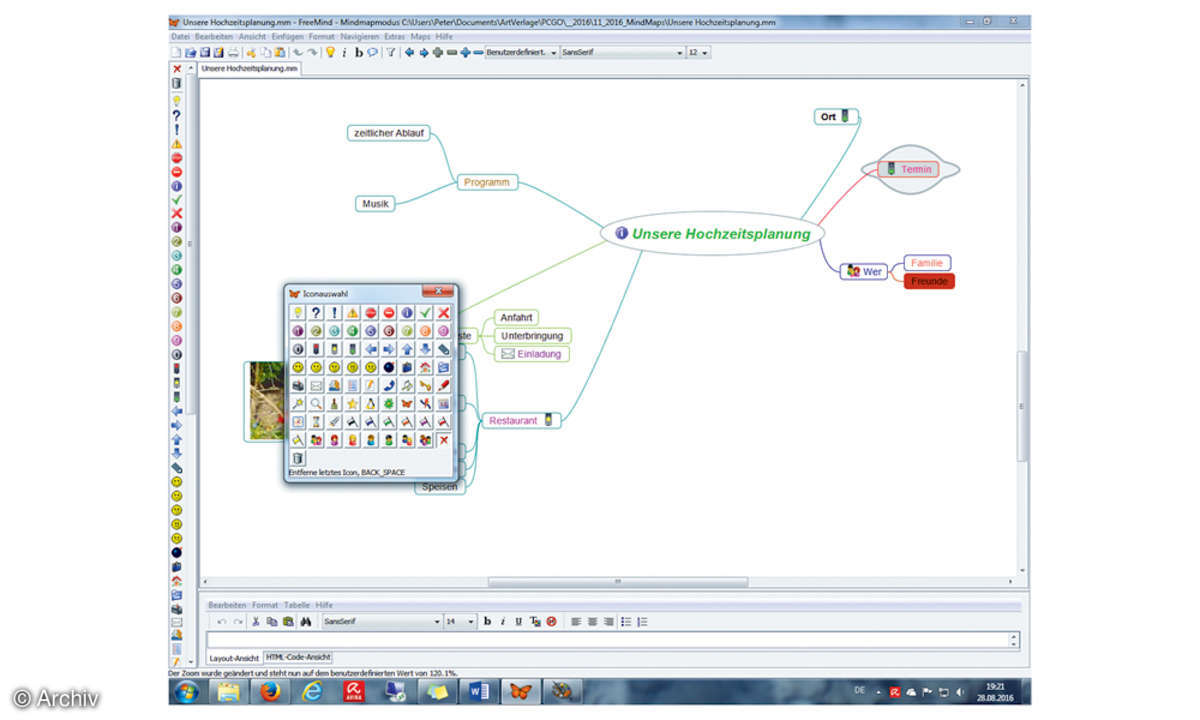
Task: Align note text left
Action: (575, 621)
